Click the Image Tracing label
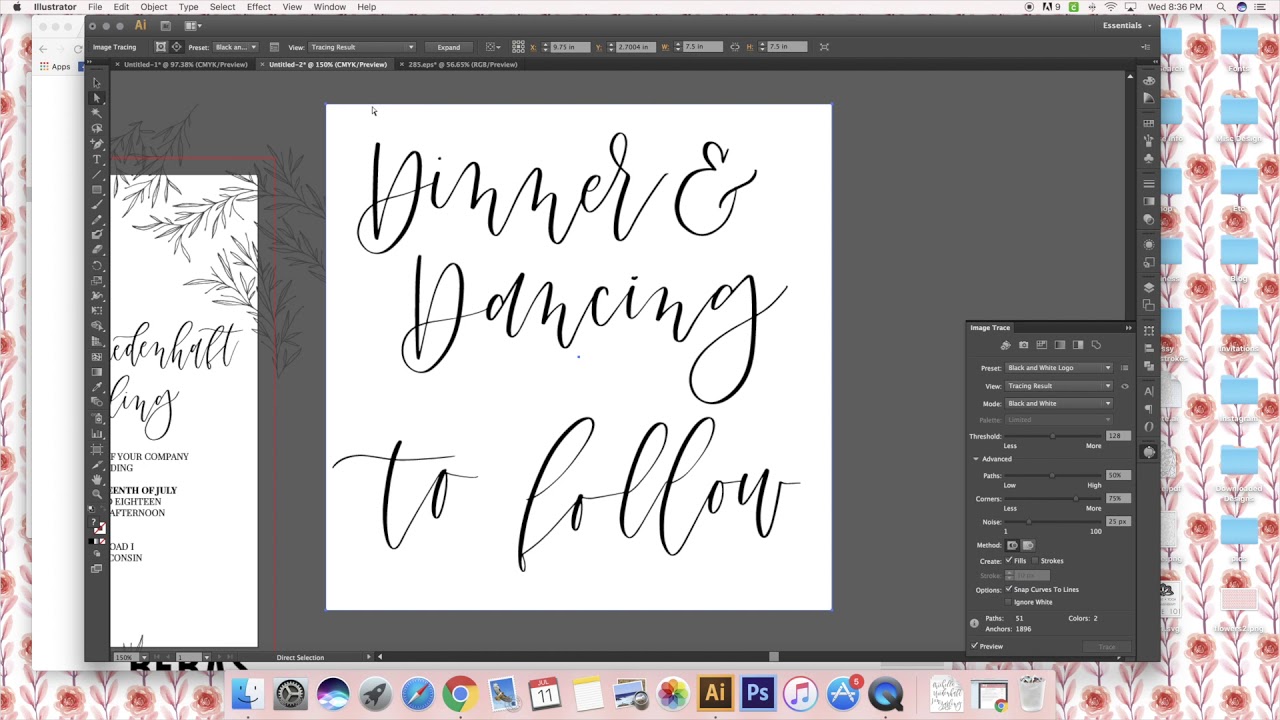Viewport: 1280px width, 720px height. point(115,47)
